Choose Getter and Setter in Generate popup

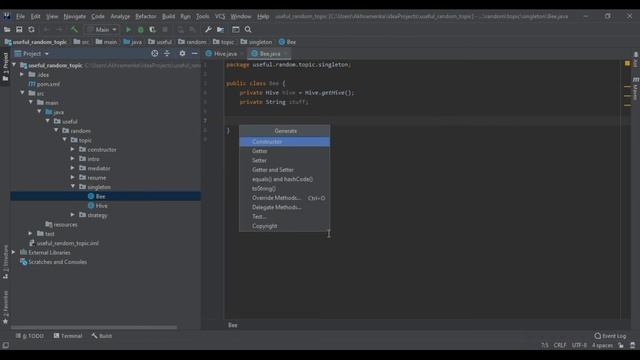coord(284,170)
